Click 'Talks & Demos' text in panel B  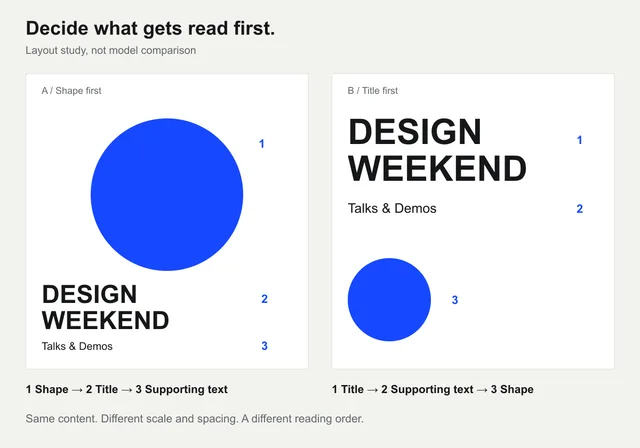pyautogui.click(x=392, y=208)
